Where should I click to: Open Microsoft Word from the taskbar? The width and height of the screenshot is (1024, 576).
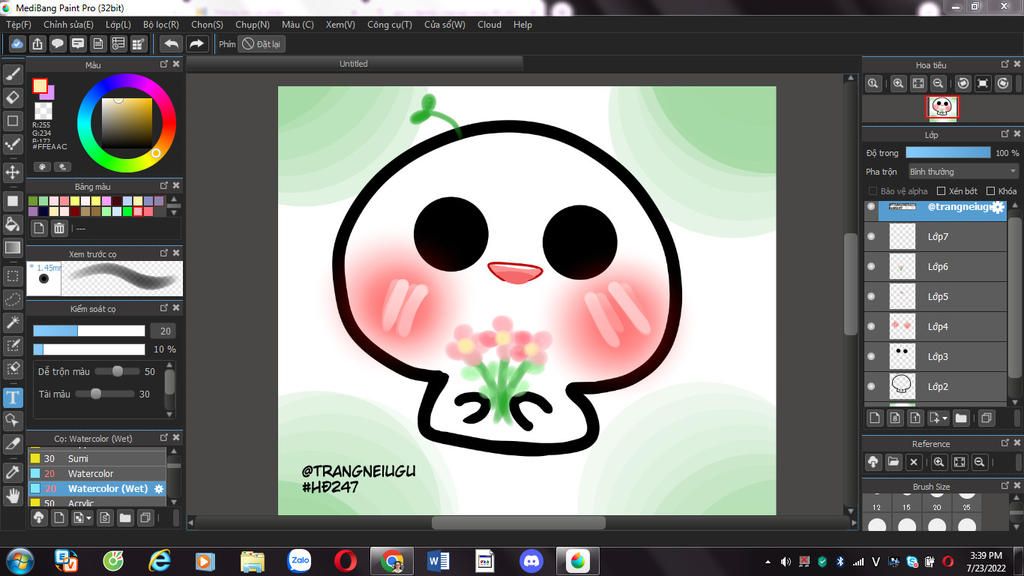(x=438, y=561)
